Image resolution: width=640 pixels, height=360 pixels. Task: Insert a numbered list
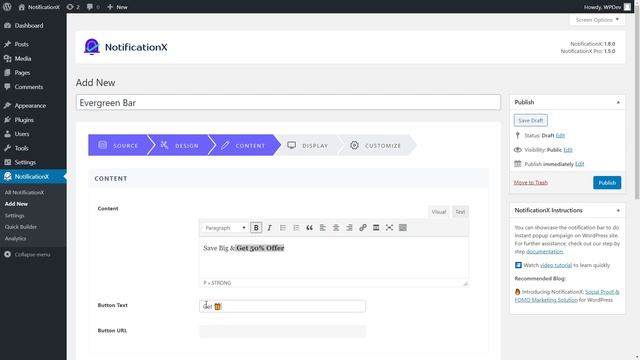click(296, 228)
